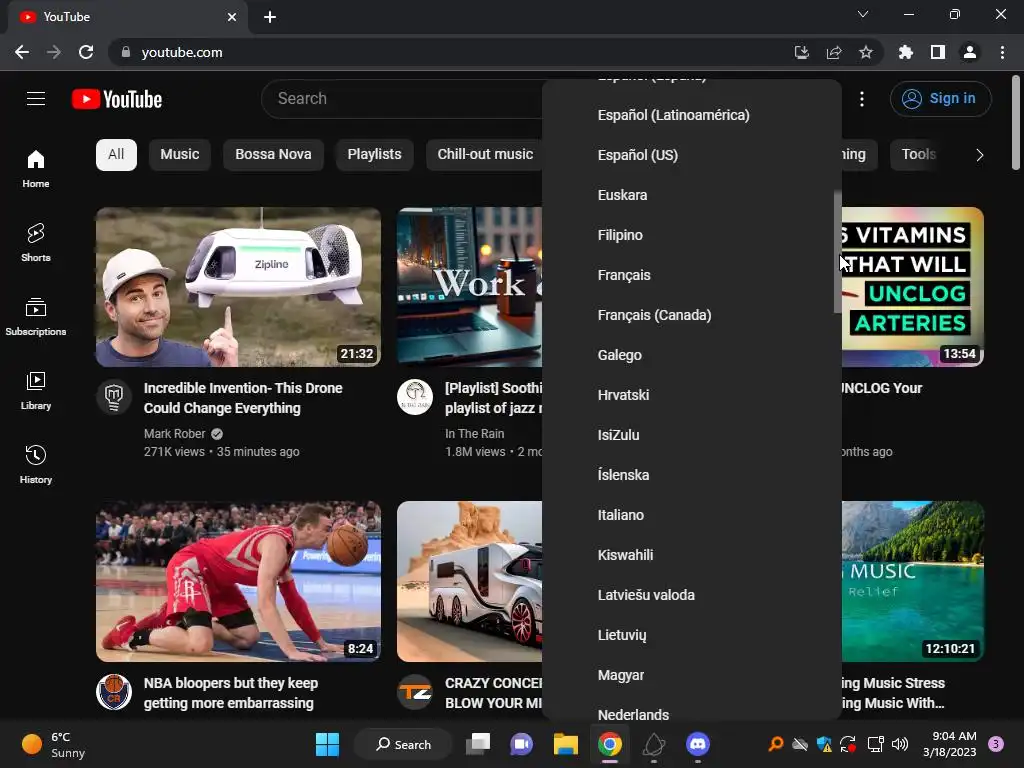Choose Euskara language
1024x768 pixels.
[692, 195]
